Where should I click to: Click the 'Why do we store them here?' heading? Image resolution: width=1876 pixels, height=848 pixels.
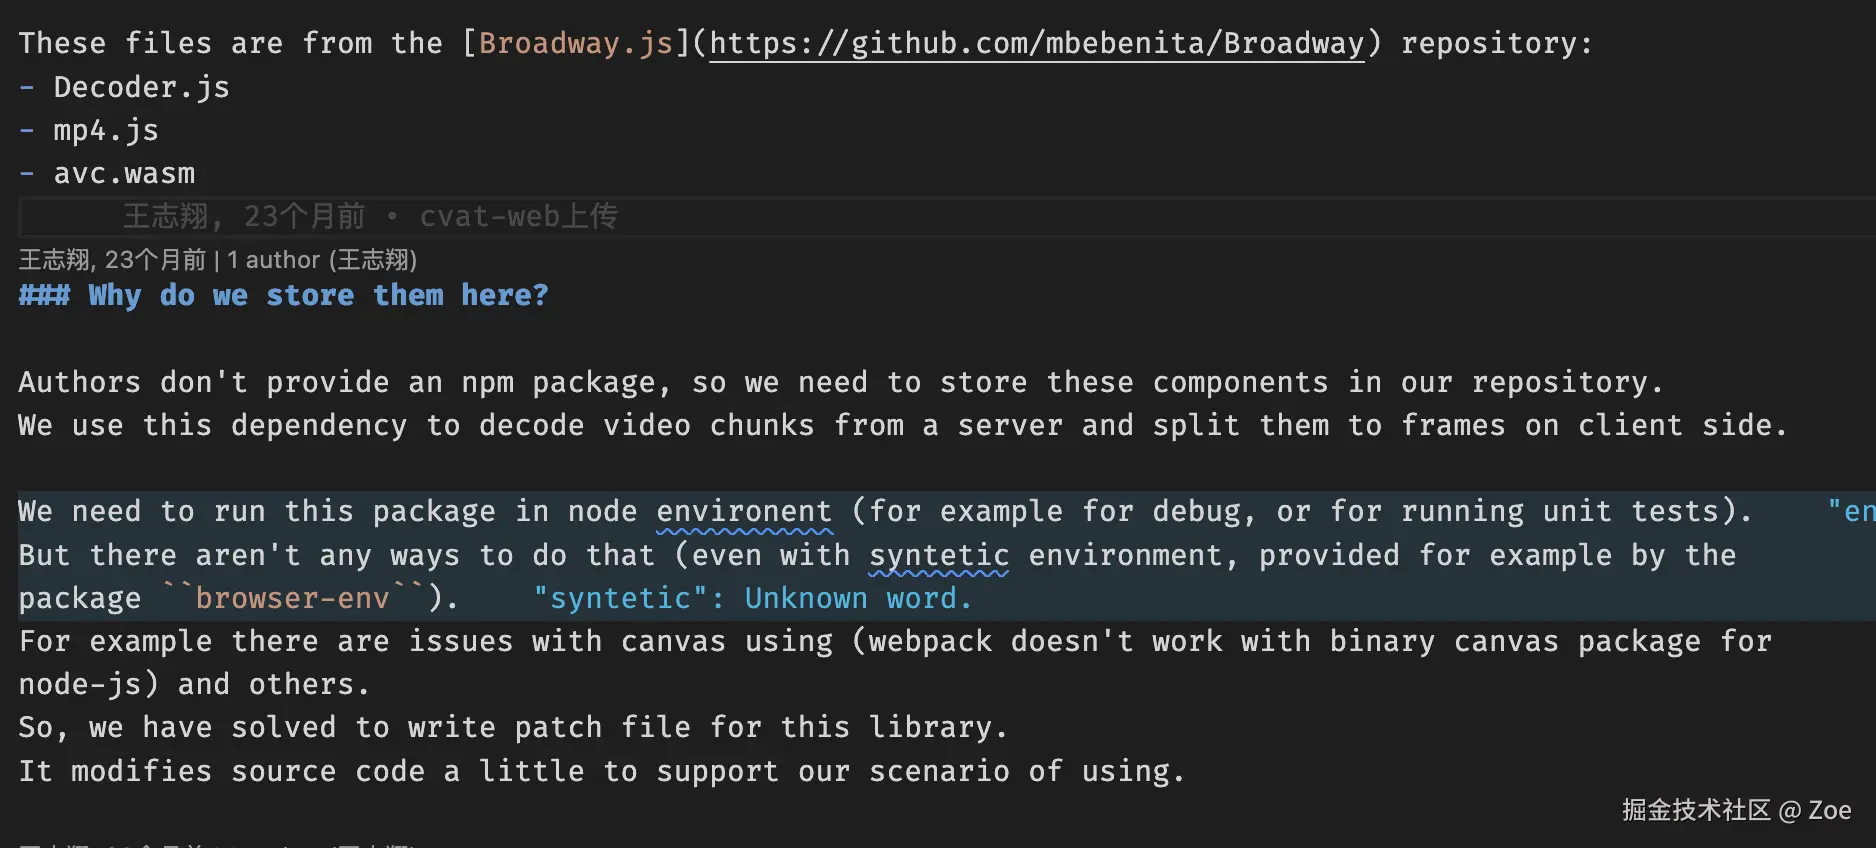[318, 295]
